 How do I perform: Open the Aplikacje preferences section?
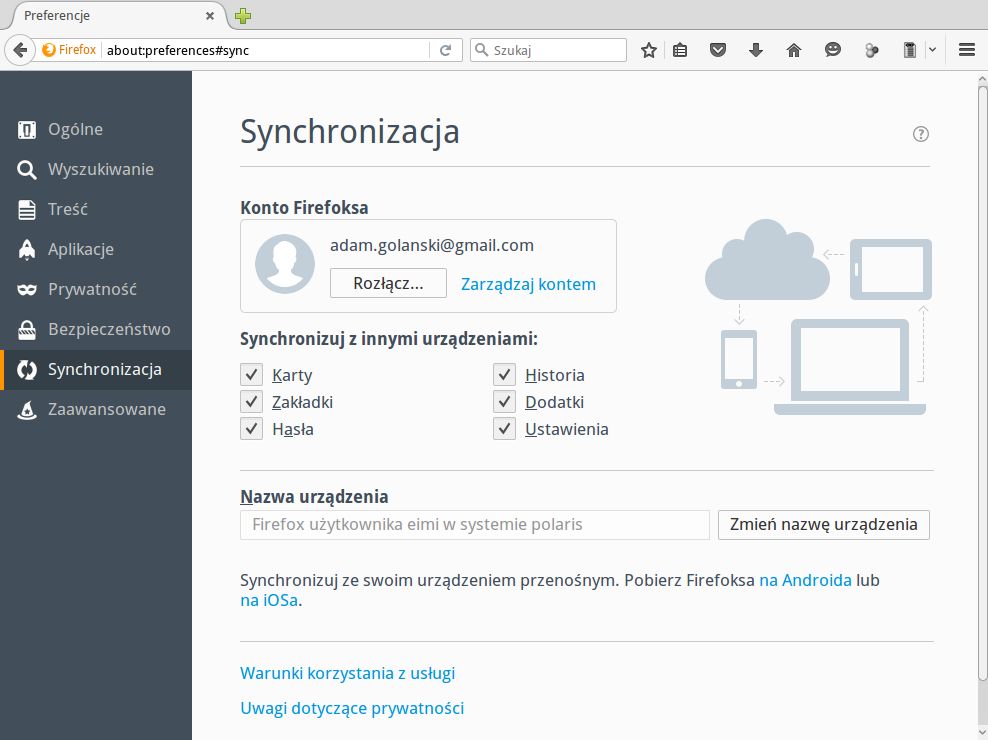point(96,249)
